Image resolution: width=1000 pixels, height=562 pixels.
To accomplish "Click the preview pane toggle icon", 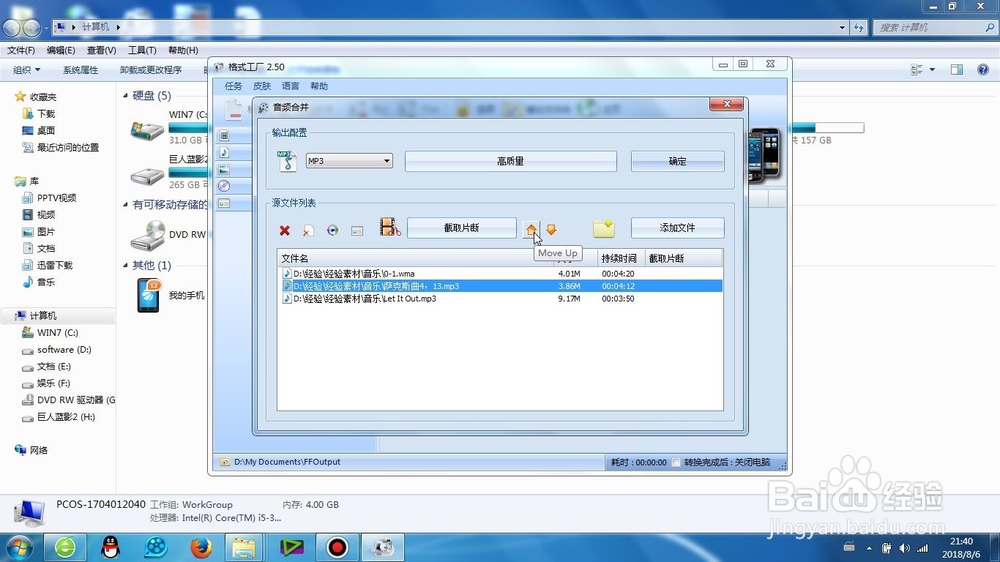I will tap(957, 70).
